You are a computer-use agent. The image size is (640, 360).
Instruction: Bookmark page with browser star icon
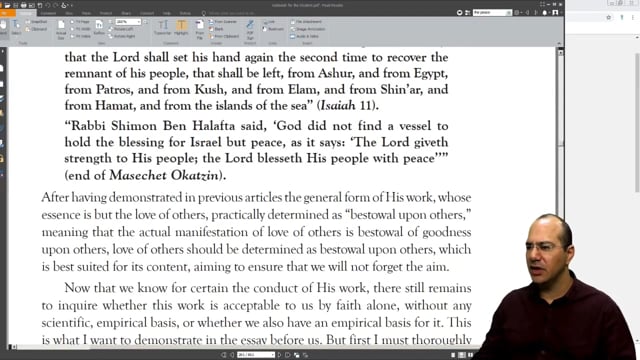coord(609,18)
